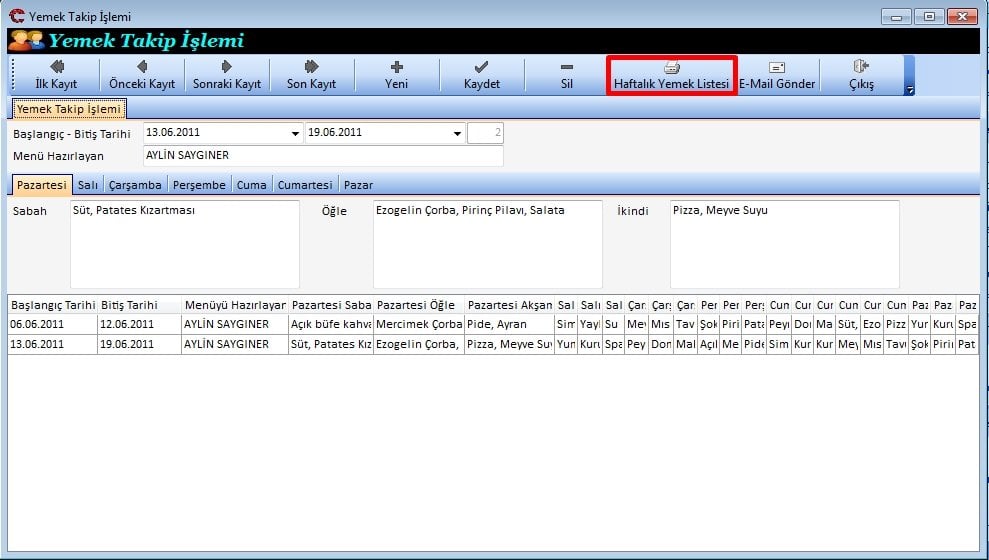Click the Başlangıç Tarihi column header
The width and height of the screenshot is (989, 560).
(52, 305)
